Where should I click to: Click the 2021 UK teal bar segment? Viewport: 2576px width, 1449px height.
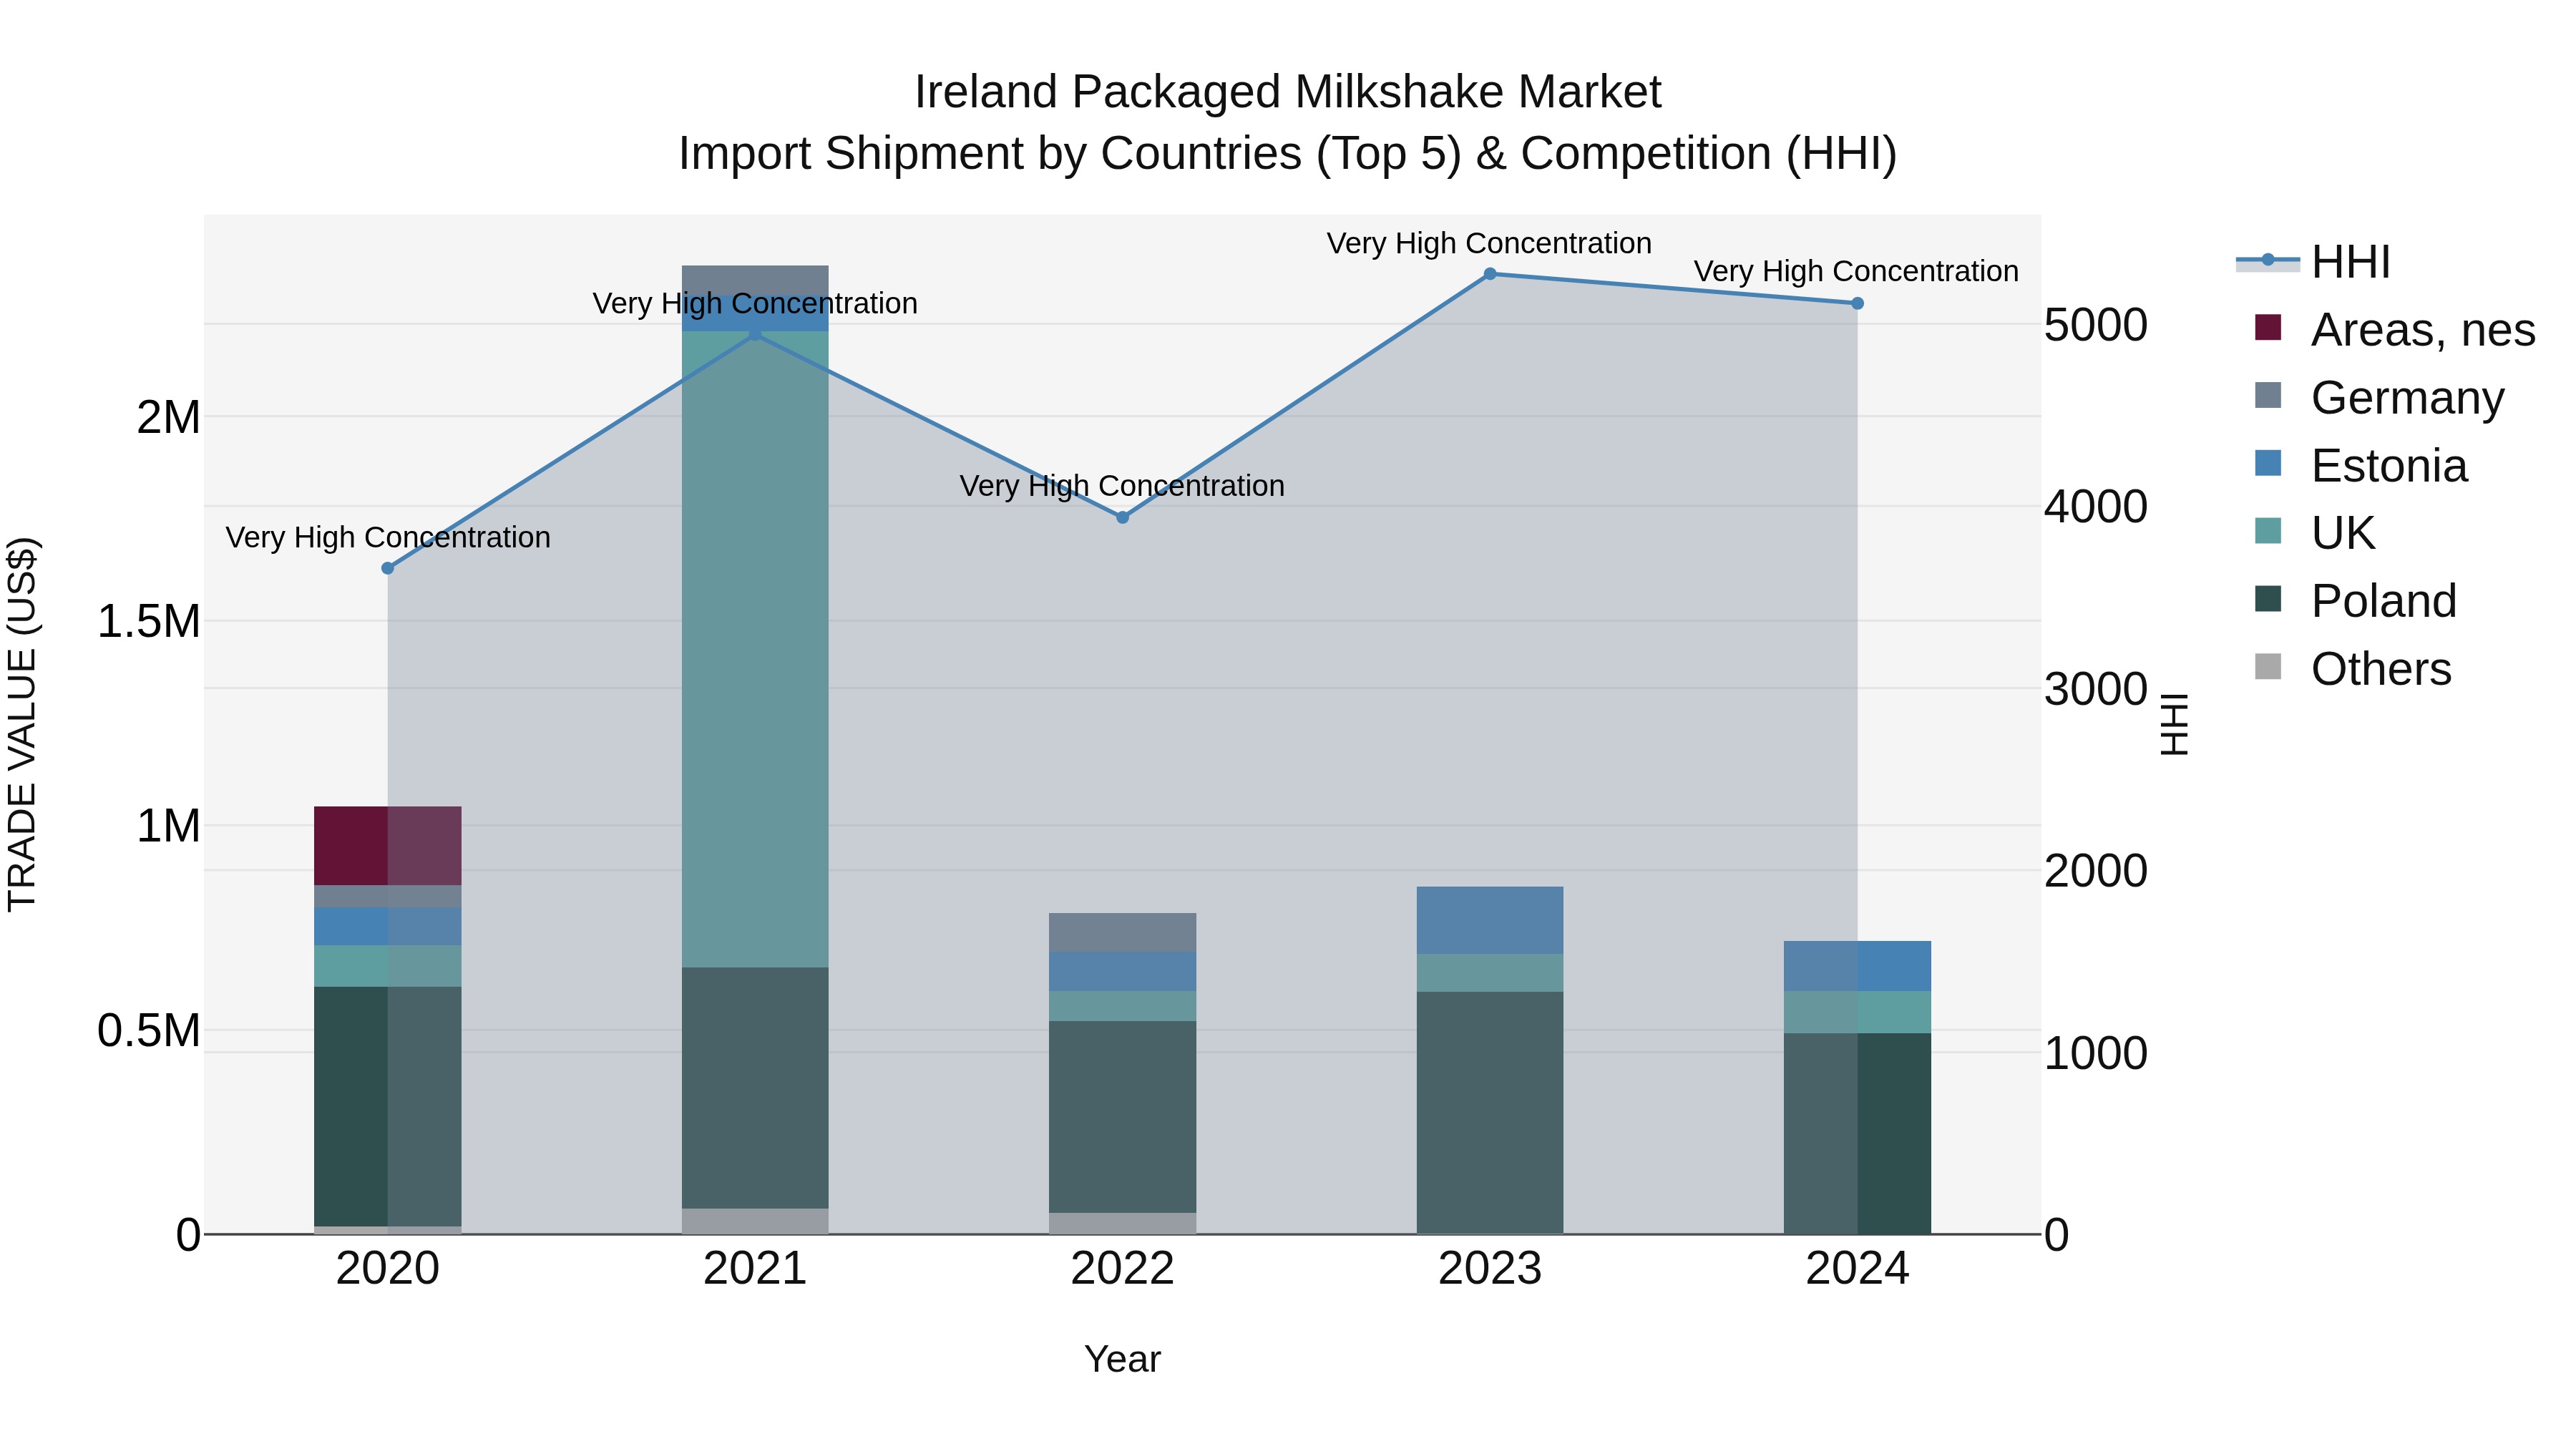coord(755,650)
